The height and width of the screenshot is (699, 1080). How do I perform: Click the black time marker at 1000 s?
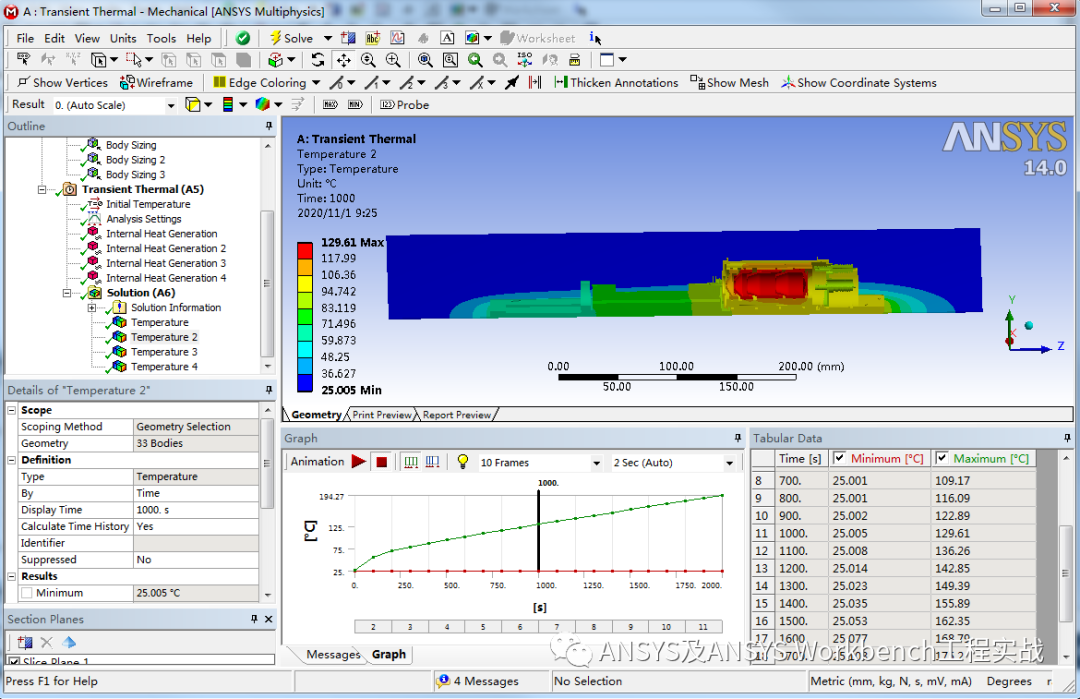tap(539, 530)
